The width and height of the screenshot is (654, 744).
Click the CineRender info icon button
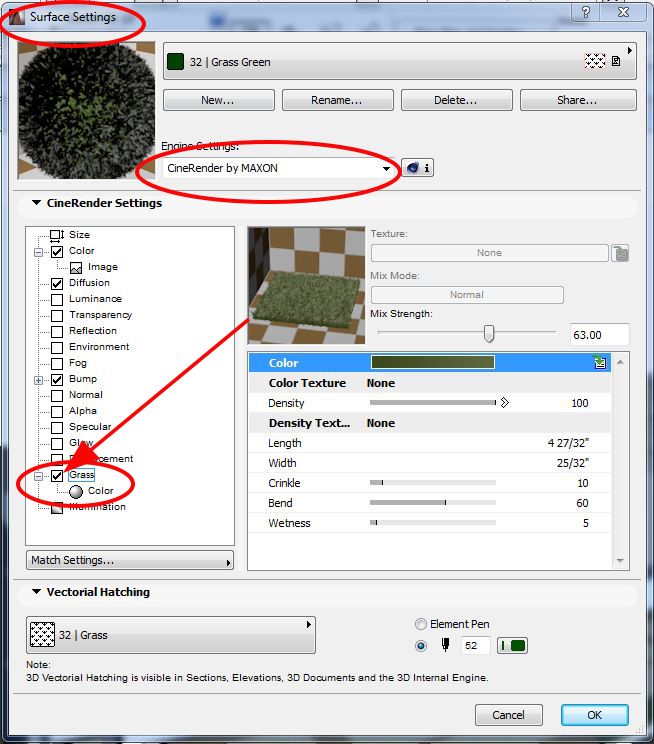[418, 168]
